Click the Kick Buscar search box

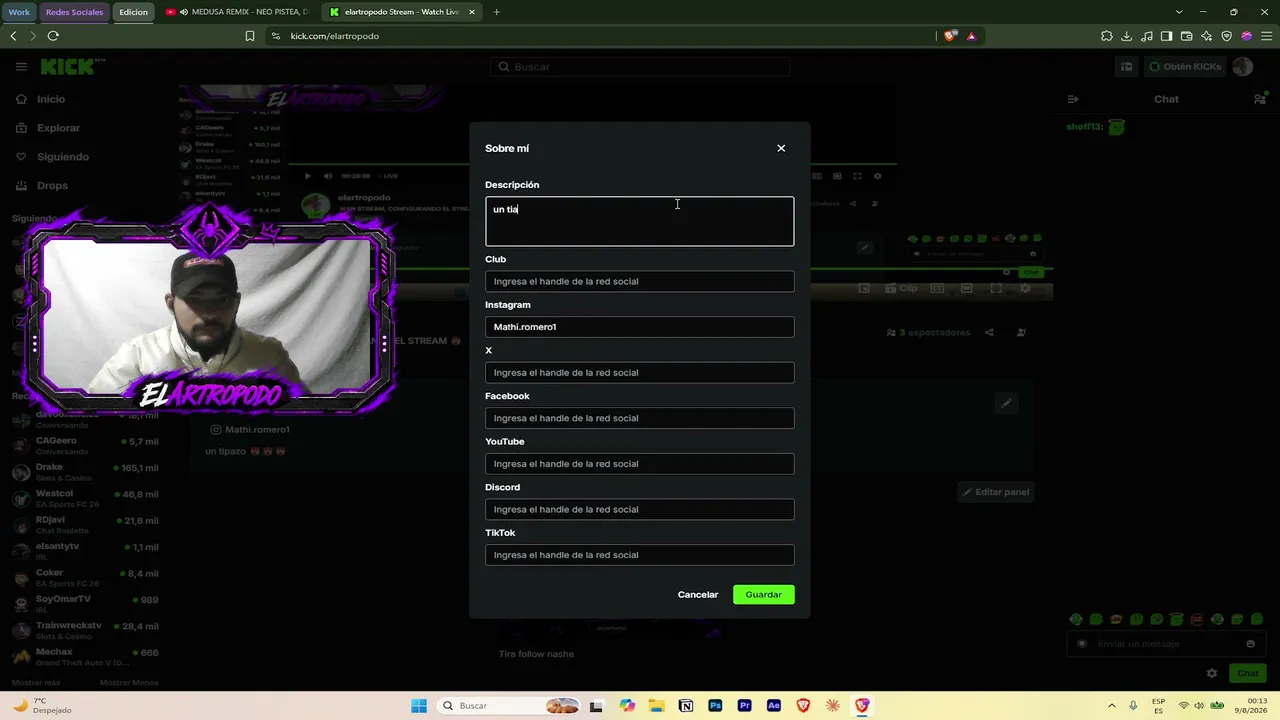(640, 67)
